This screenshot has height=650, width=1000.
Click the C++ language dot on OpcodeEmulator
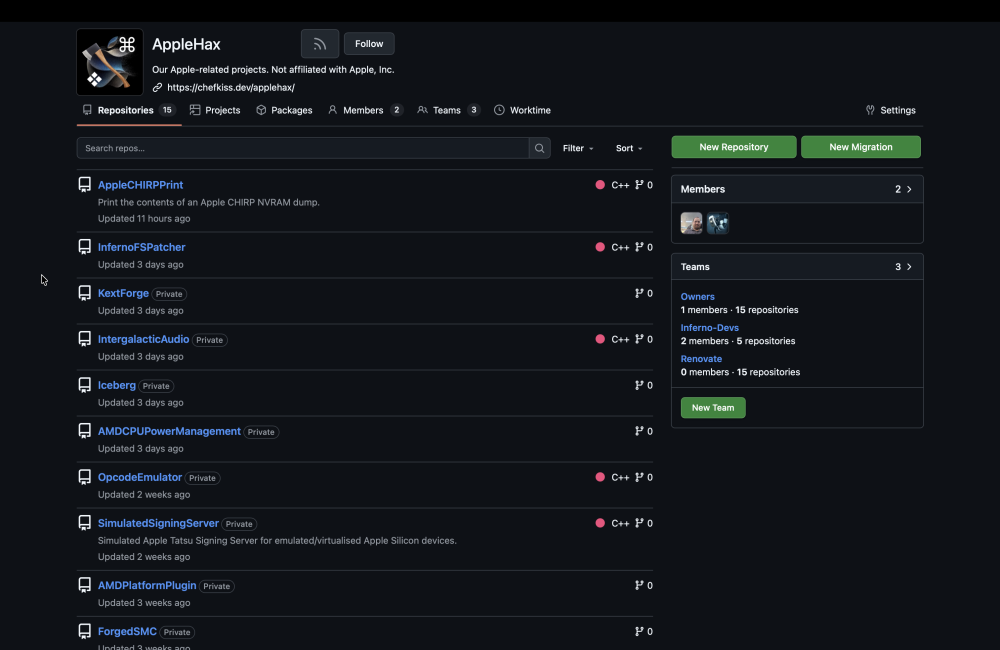(600, 477)
